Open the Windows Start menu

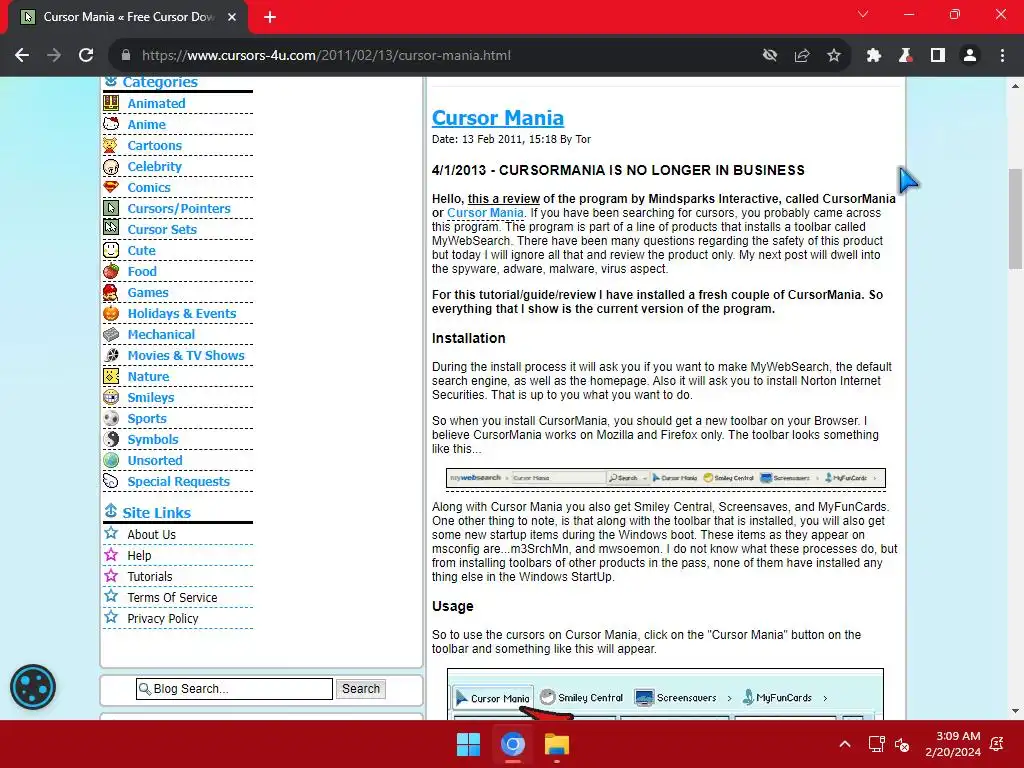pyautogui.click(x=468, y=744)
